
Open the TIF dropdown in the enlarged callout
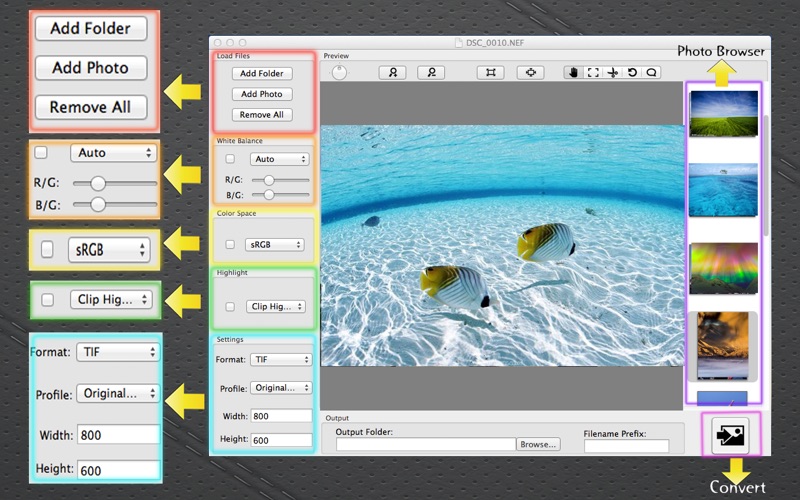click(118, 352)
